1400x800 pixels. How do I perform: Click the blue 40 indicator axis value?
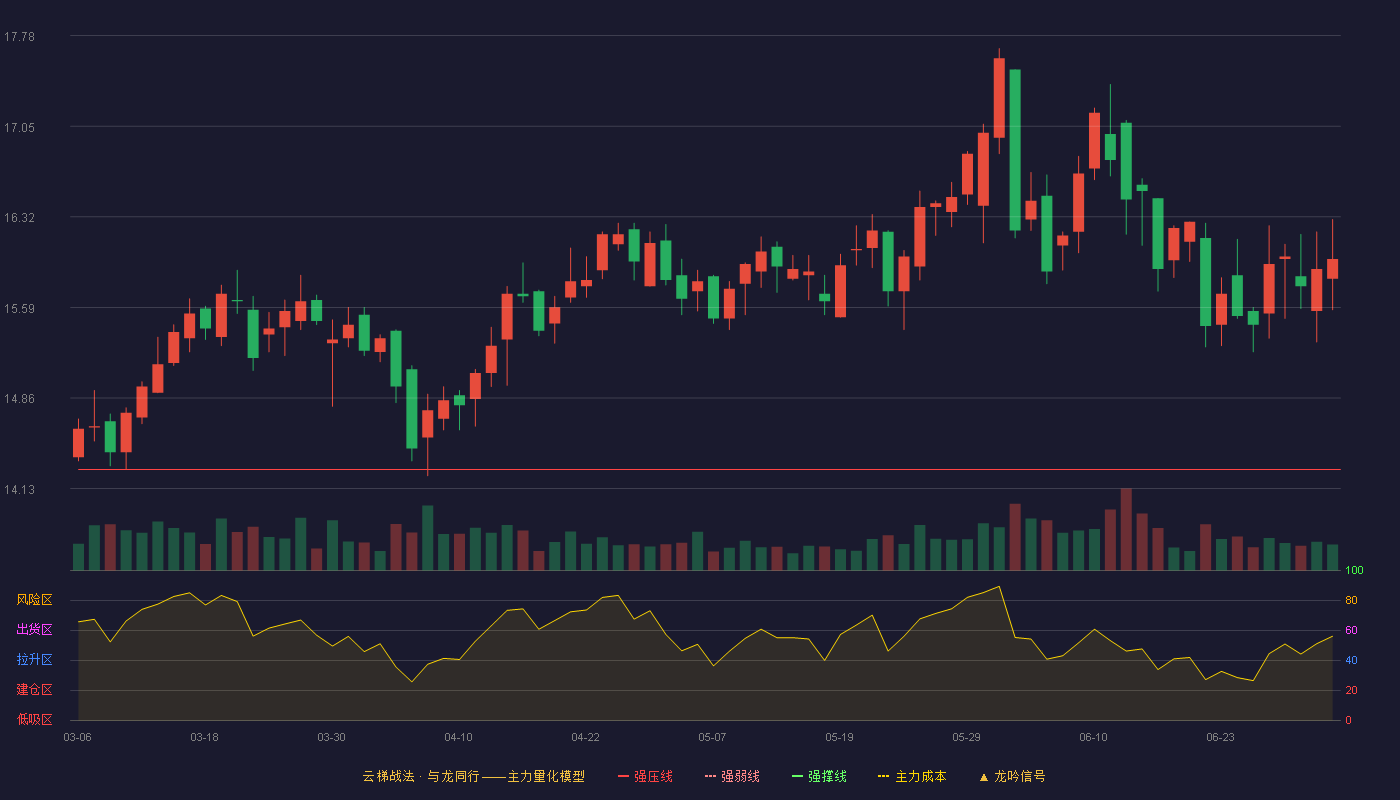tap(1351, 660)
